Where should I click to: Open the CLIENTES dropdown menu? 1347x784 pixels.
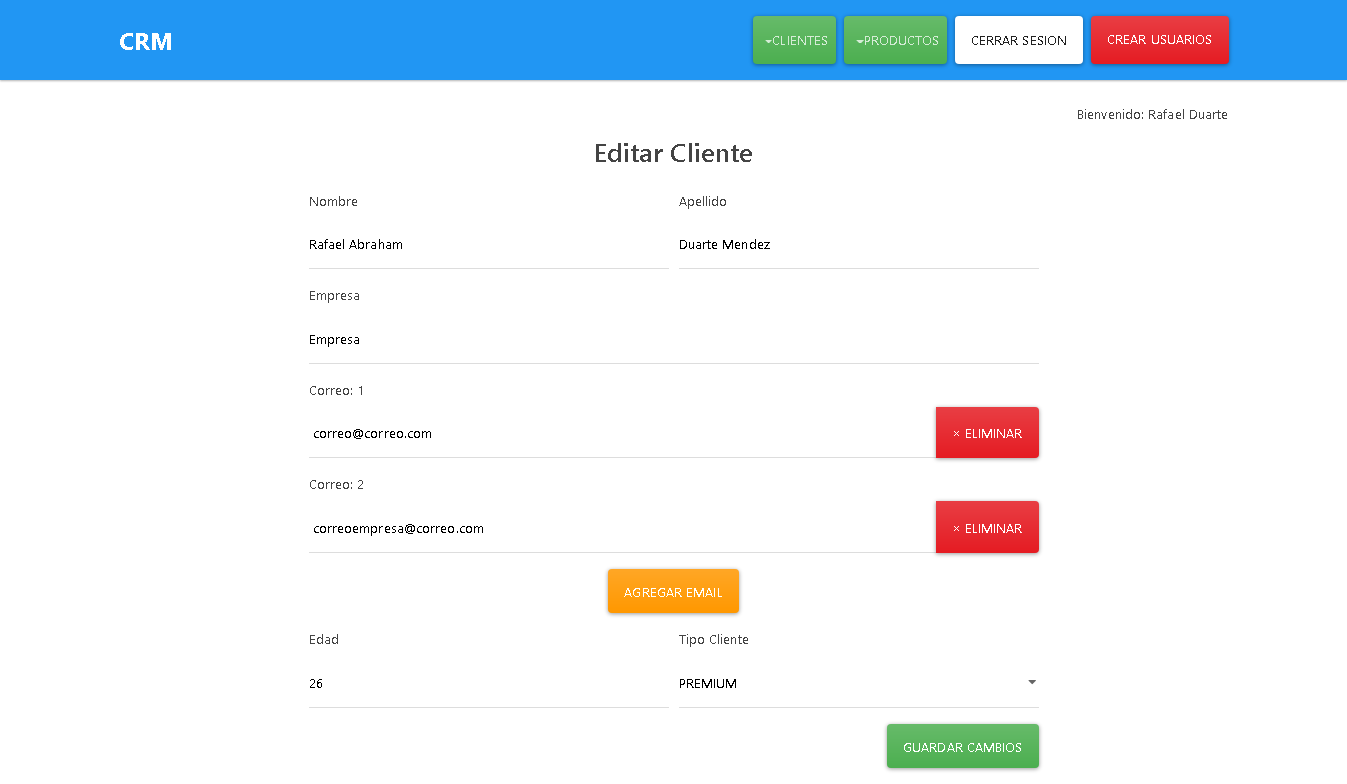[794, 40]
